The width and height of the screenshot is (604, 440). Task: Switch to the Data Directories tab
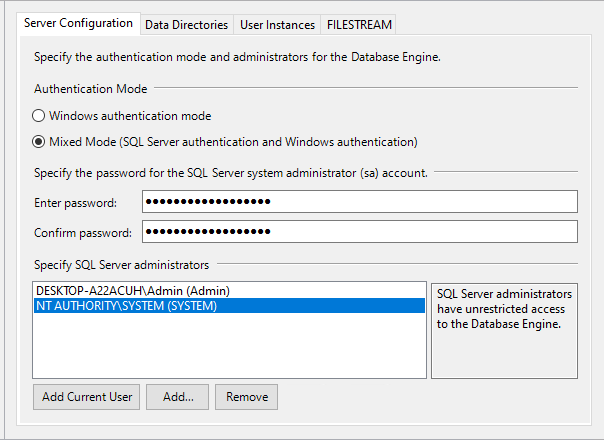187,25
